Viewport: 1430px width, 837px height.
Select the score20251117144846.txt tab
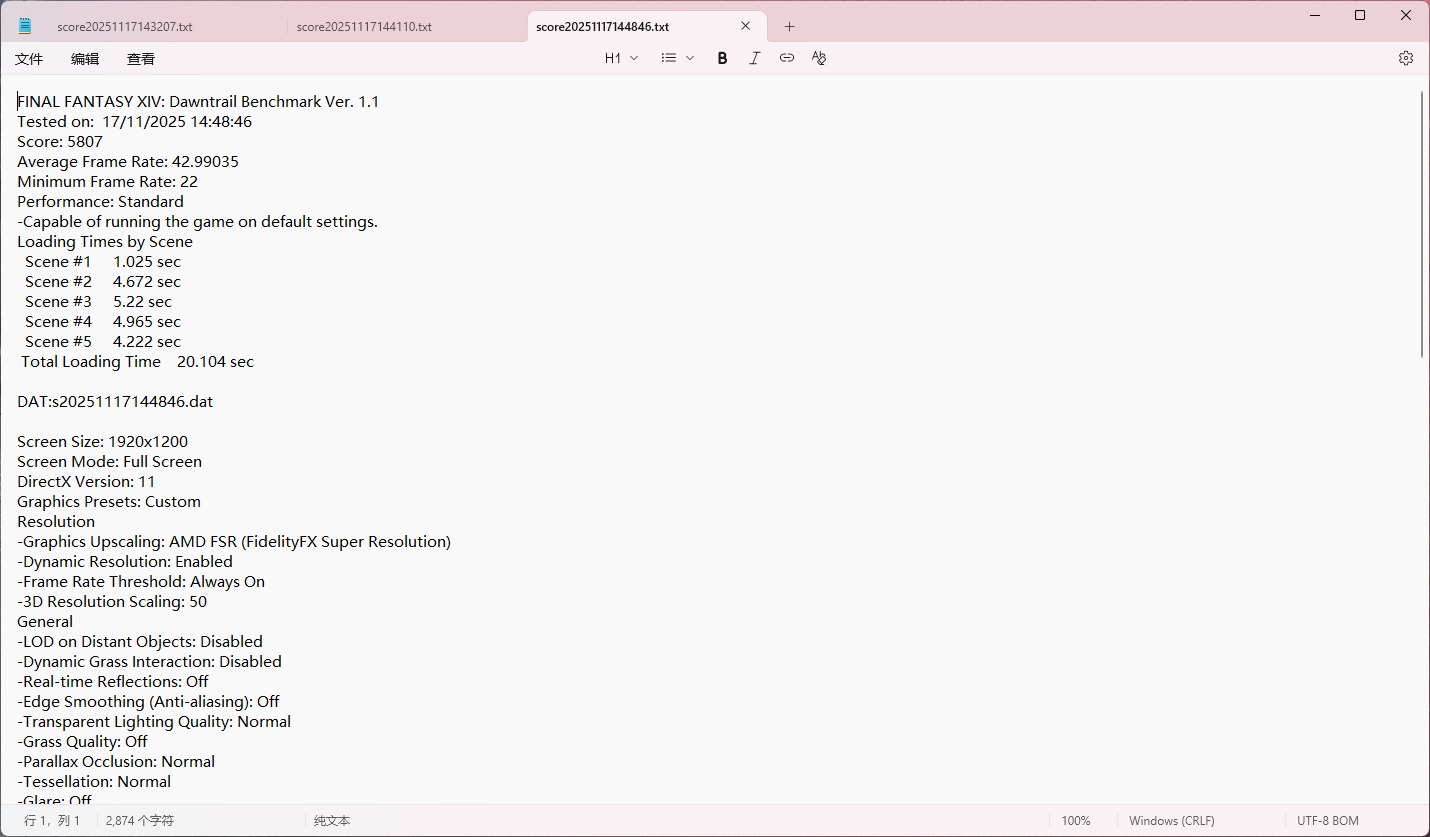(x=602, y=27)
